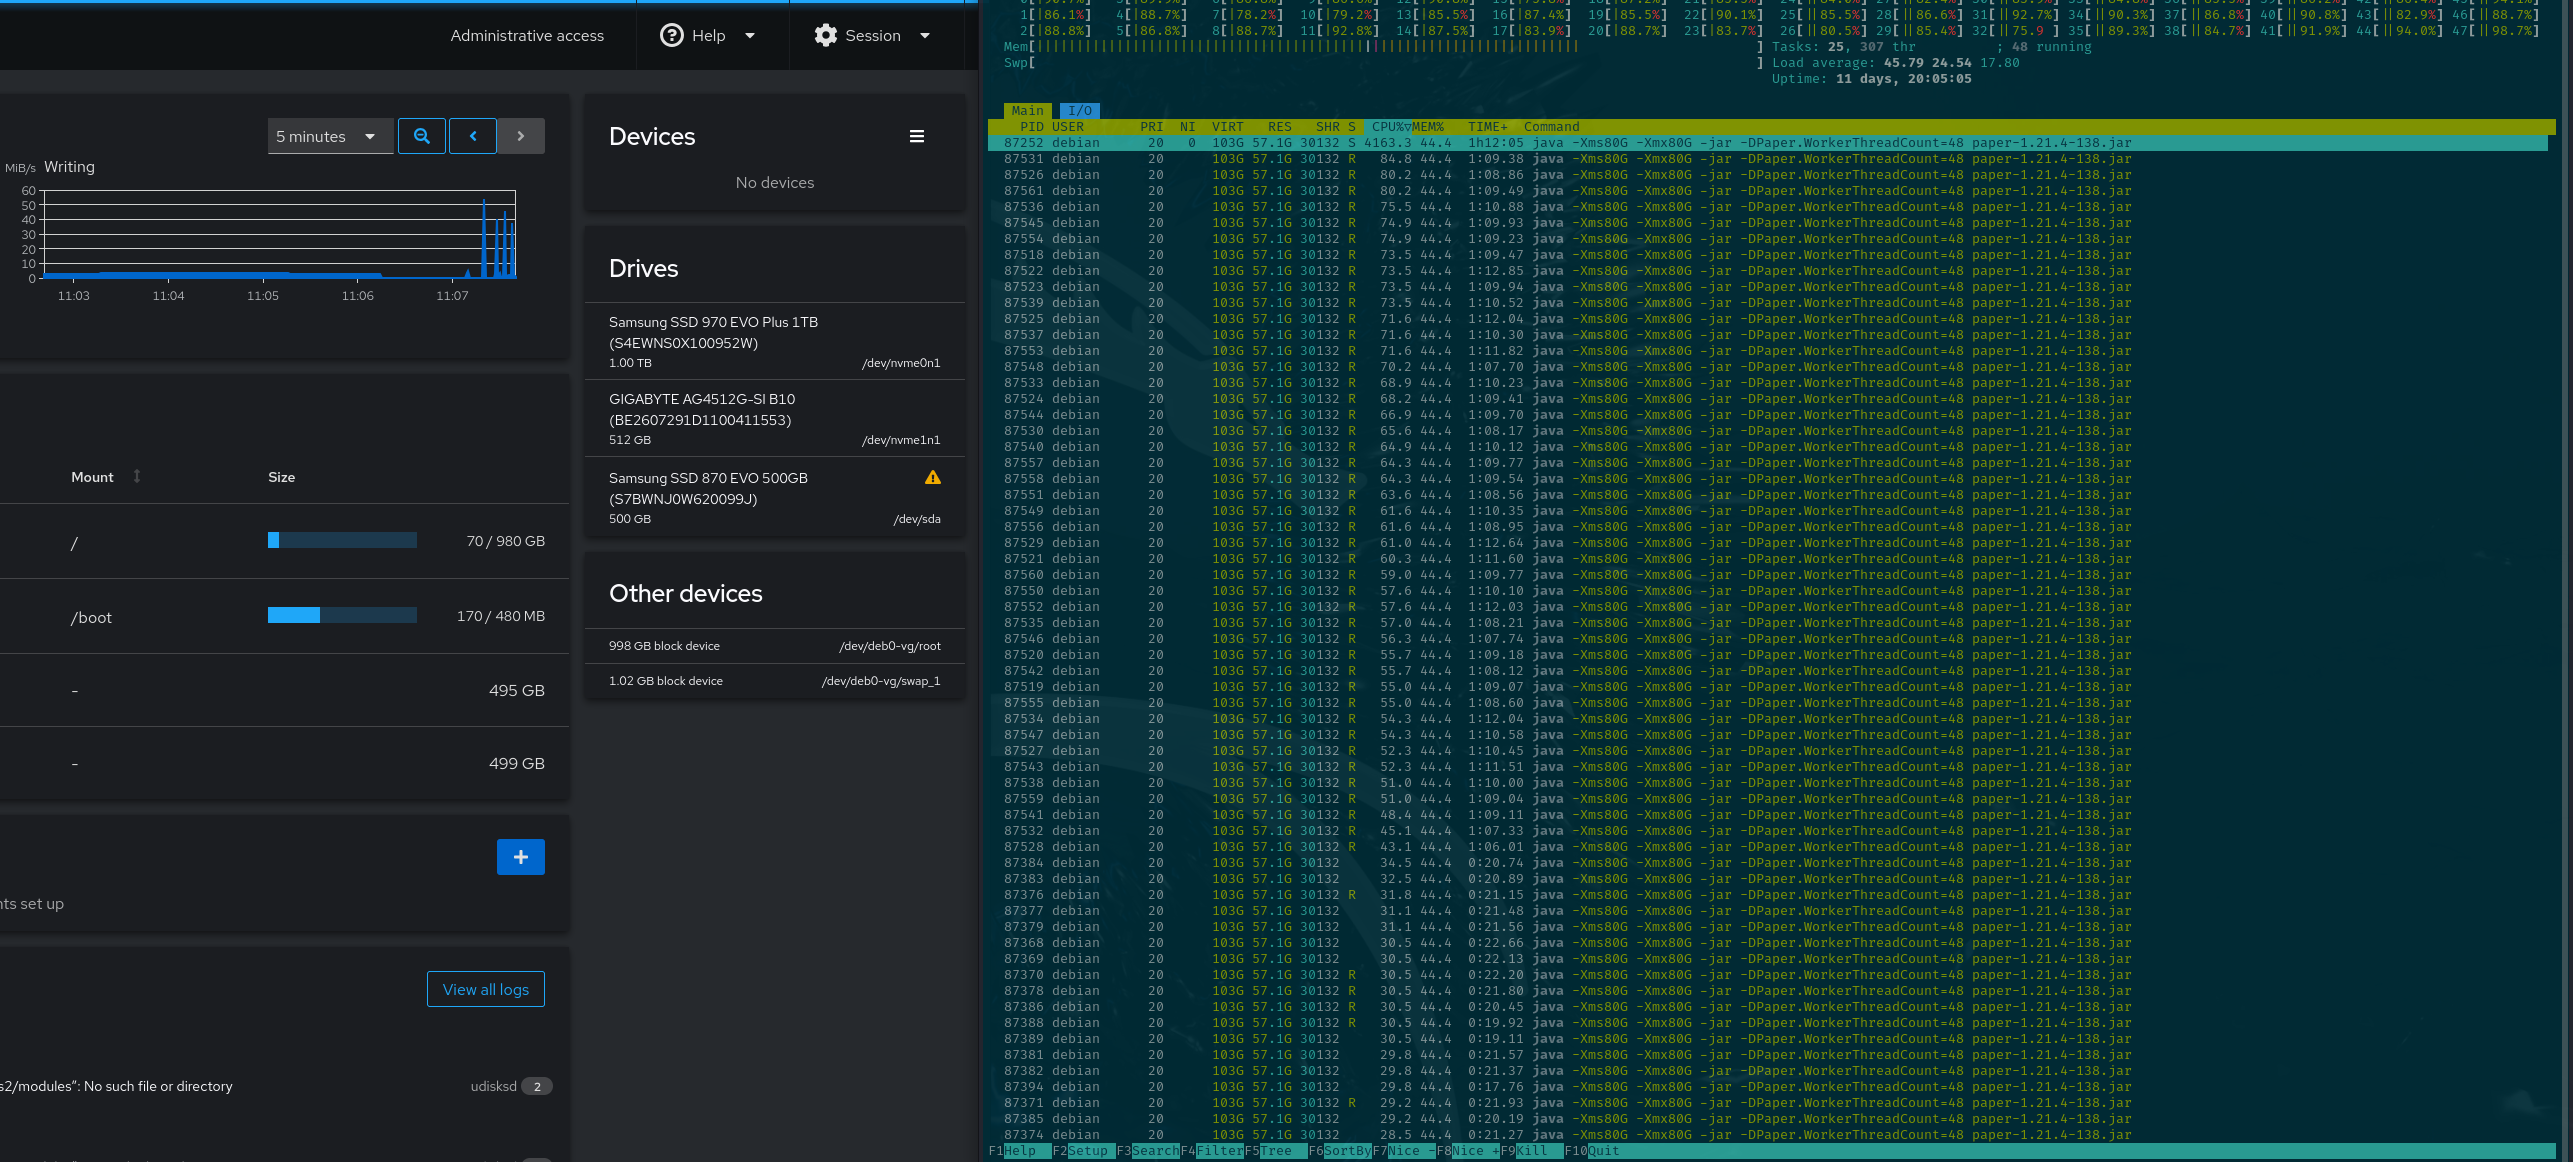Click the Administrative access button
The width and height of the screenshot is (2573, 1162).
527,36
